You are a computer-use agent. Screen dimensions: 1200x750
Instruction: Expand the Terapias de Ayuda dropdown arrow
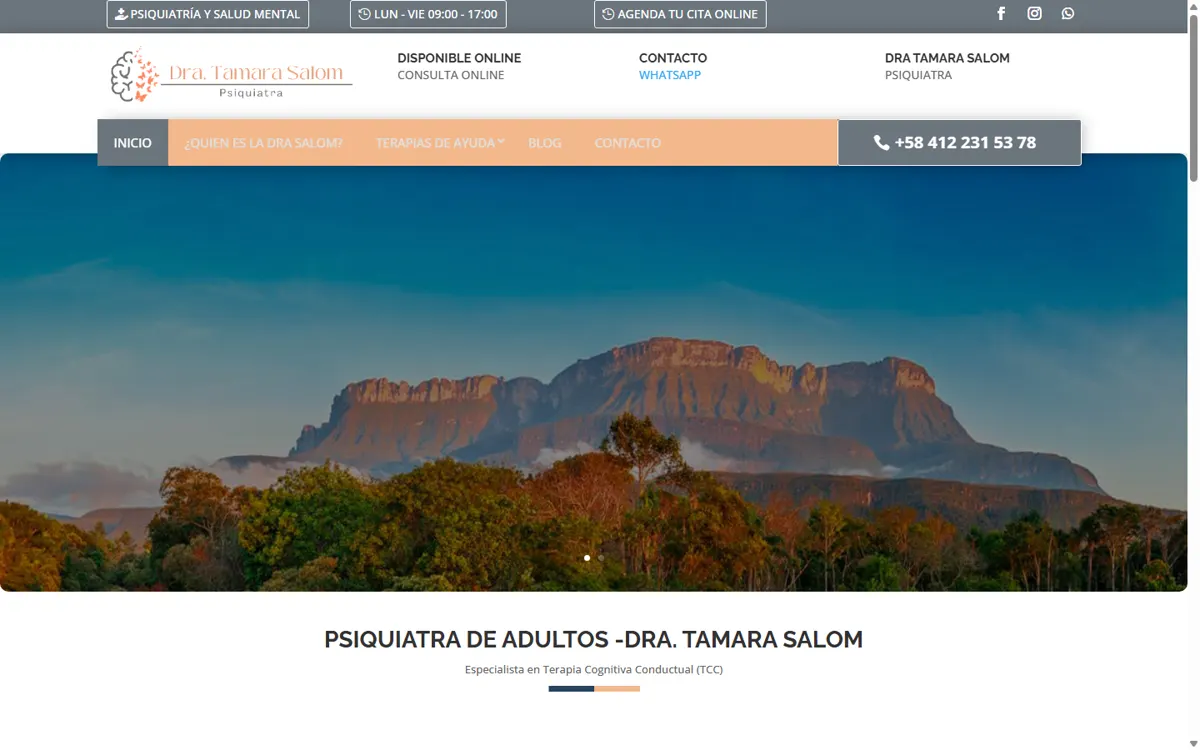click(501, 142)
